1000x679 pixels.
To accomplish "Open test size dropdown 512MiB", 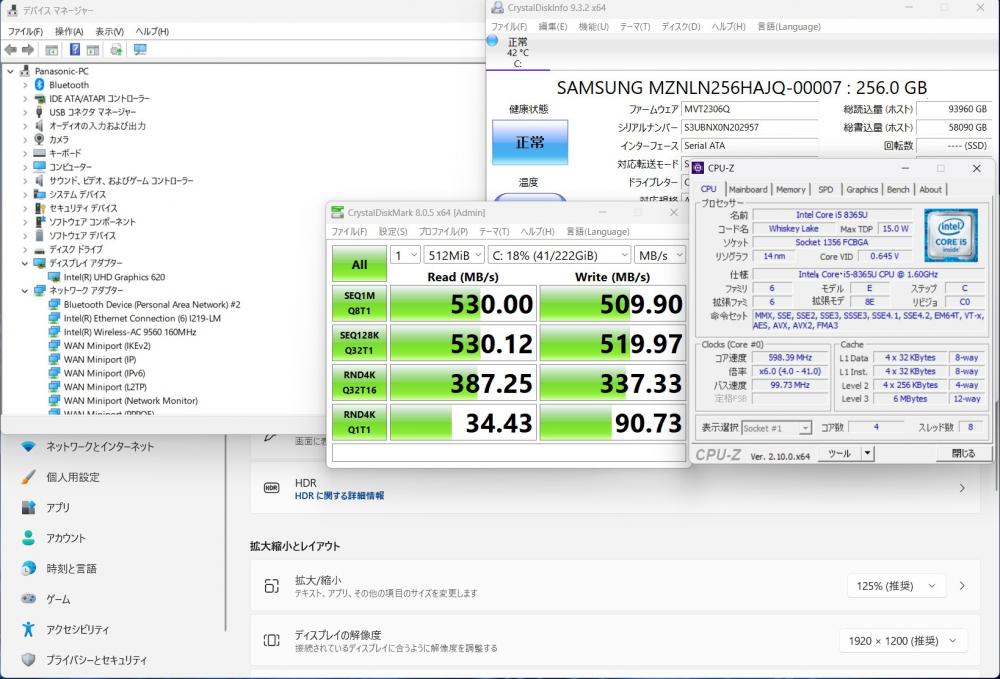I will tap(454, 255).
